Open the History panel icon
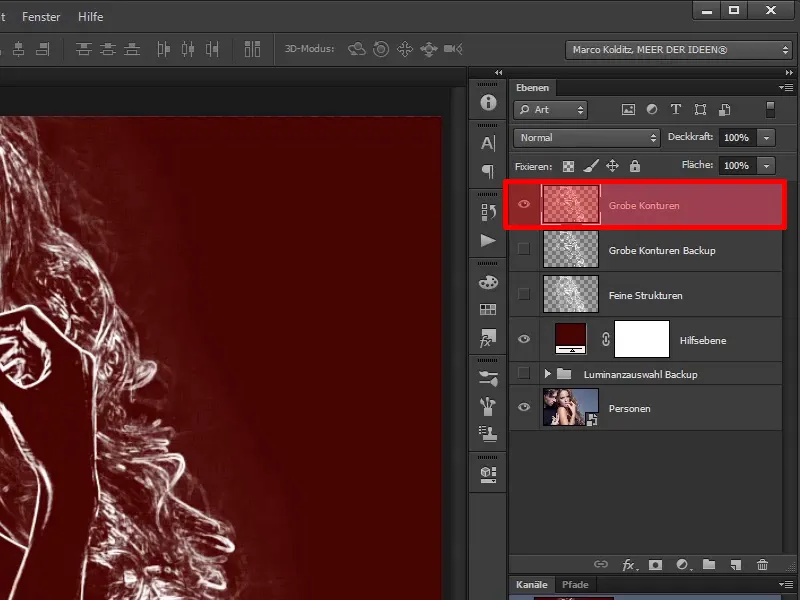 coord(488,212)
